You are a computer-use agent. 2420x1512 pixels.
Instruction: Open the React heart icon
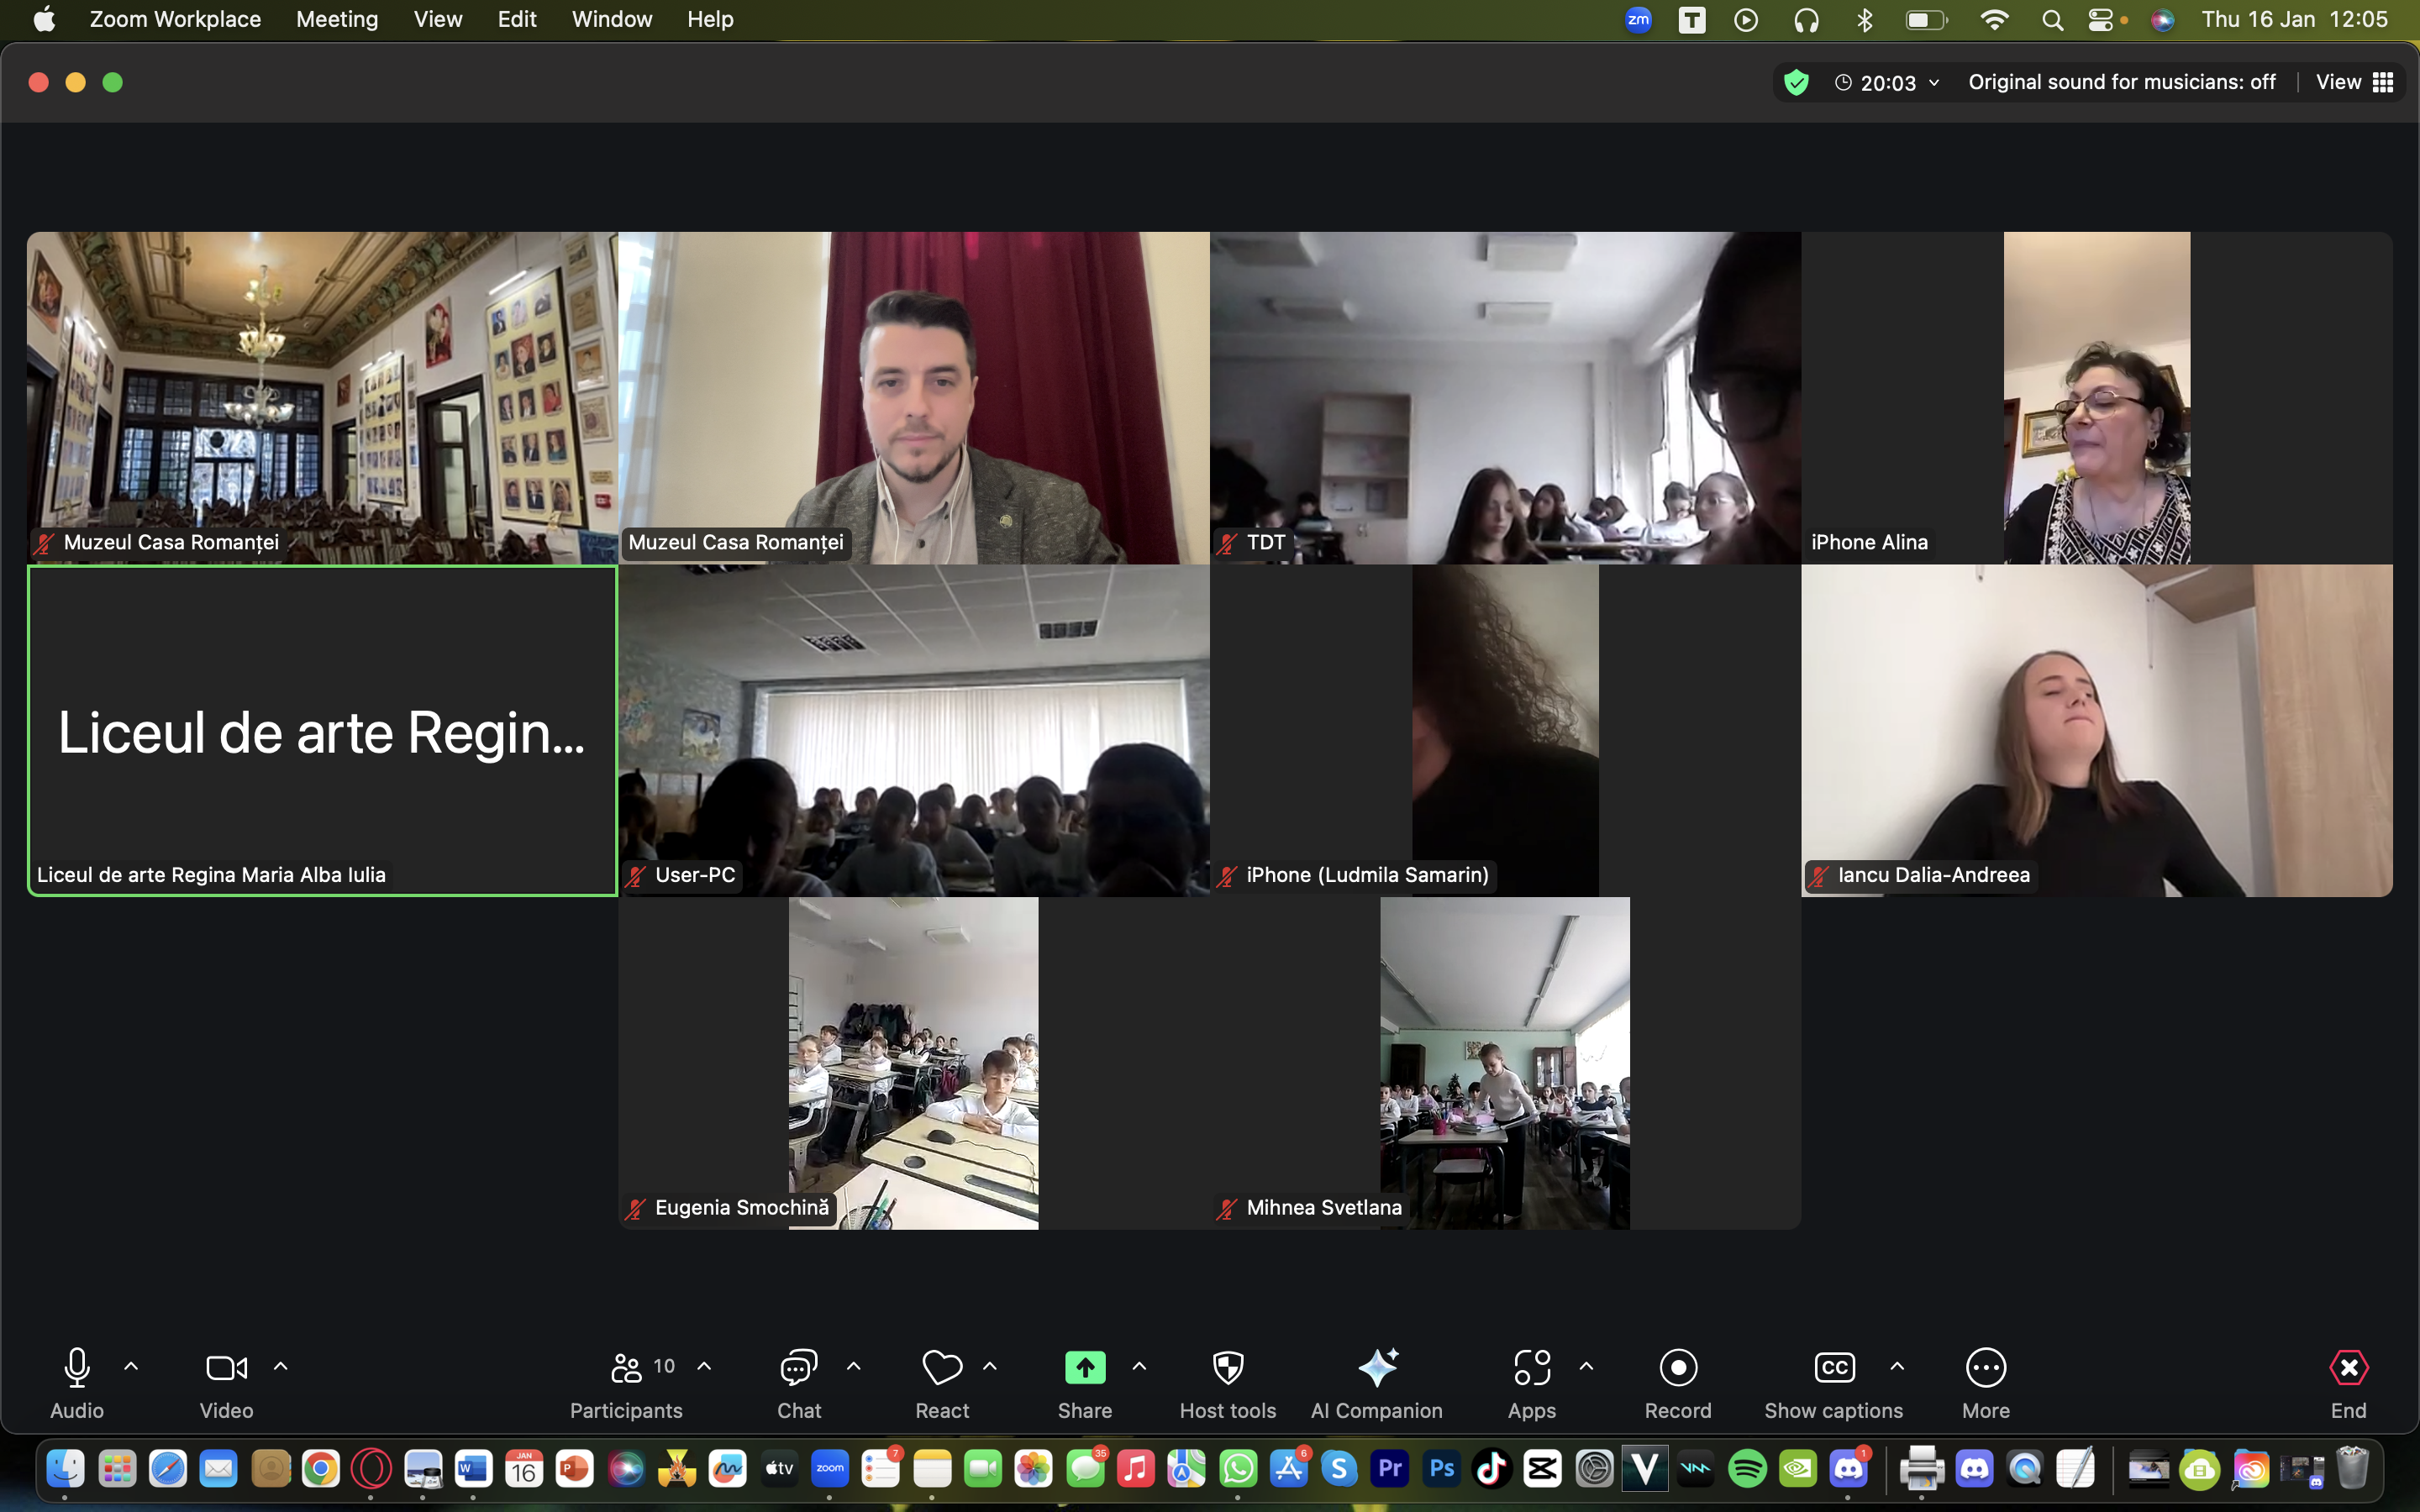941,1367
